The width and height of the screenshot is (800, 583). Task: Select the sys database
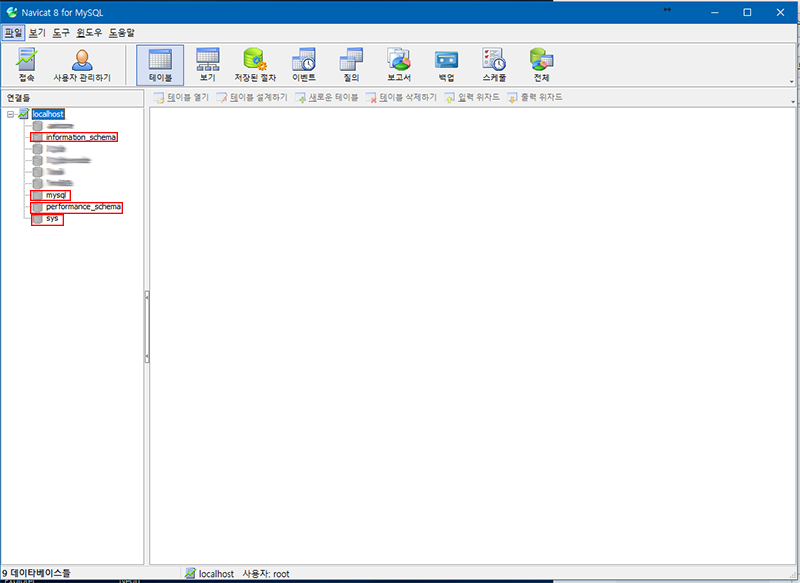point(52,219)
